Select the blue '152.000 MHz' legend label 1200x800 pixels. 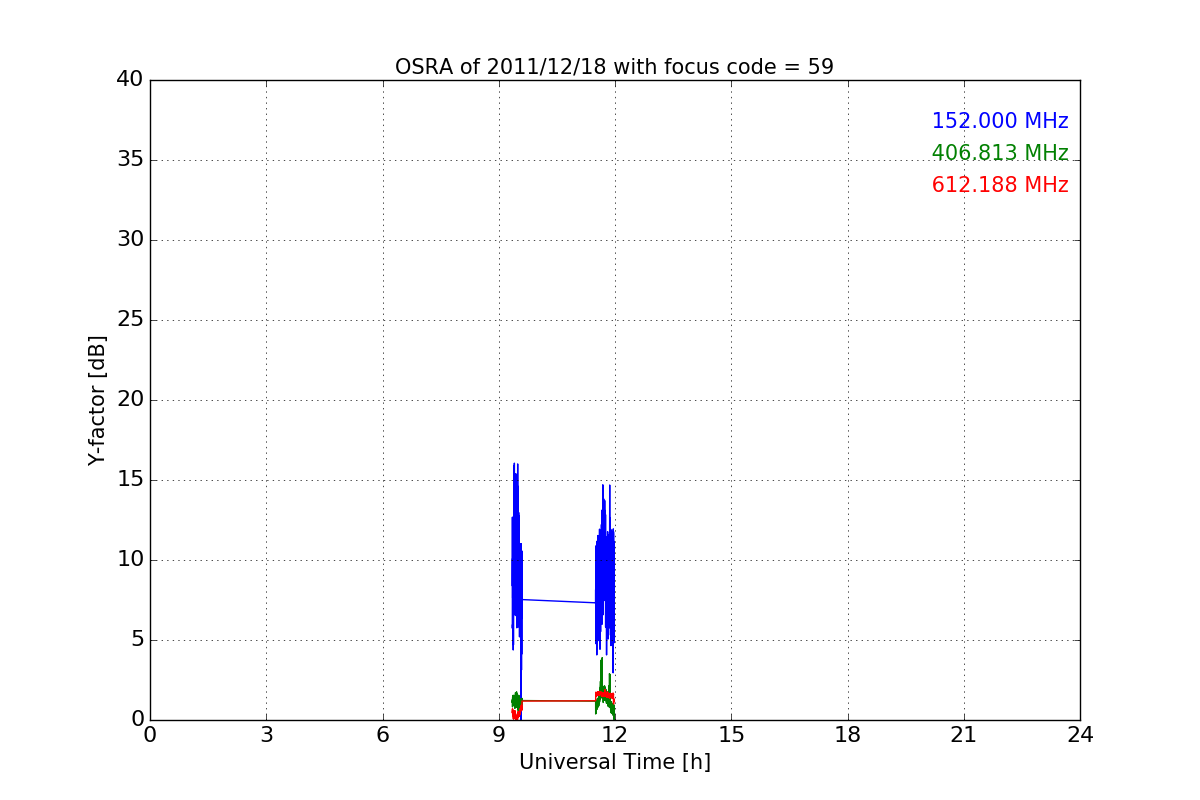pyautogui.click(x=1000, y=121)
